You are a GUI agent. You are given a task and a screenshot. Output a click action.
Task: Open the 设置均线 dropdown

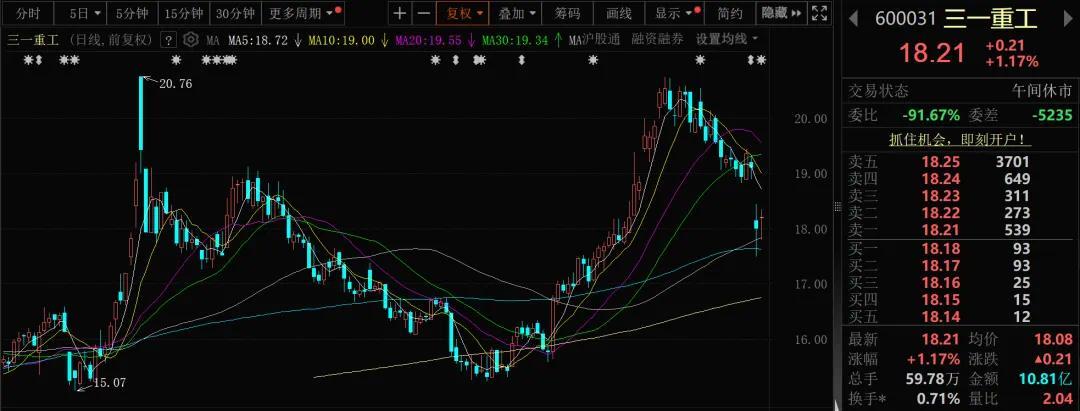coord(727,40)
